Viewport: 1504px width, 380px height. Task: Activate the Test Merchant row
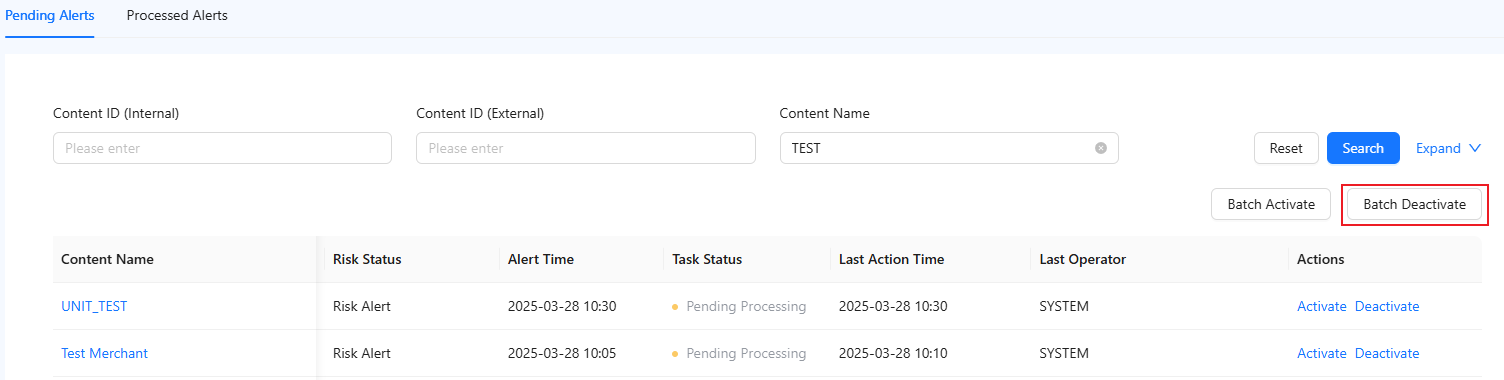pos(1322,353)
